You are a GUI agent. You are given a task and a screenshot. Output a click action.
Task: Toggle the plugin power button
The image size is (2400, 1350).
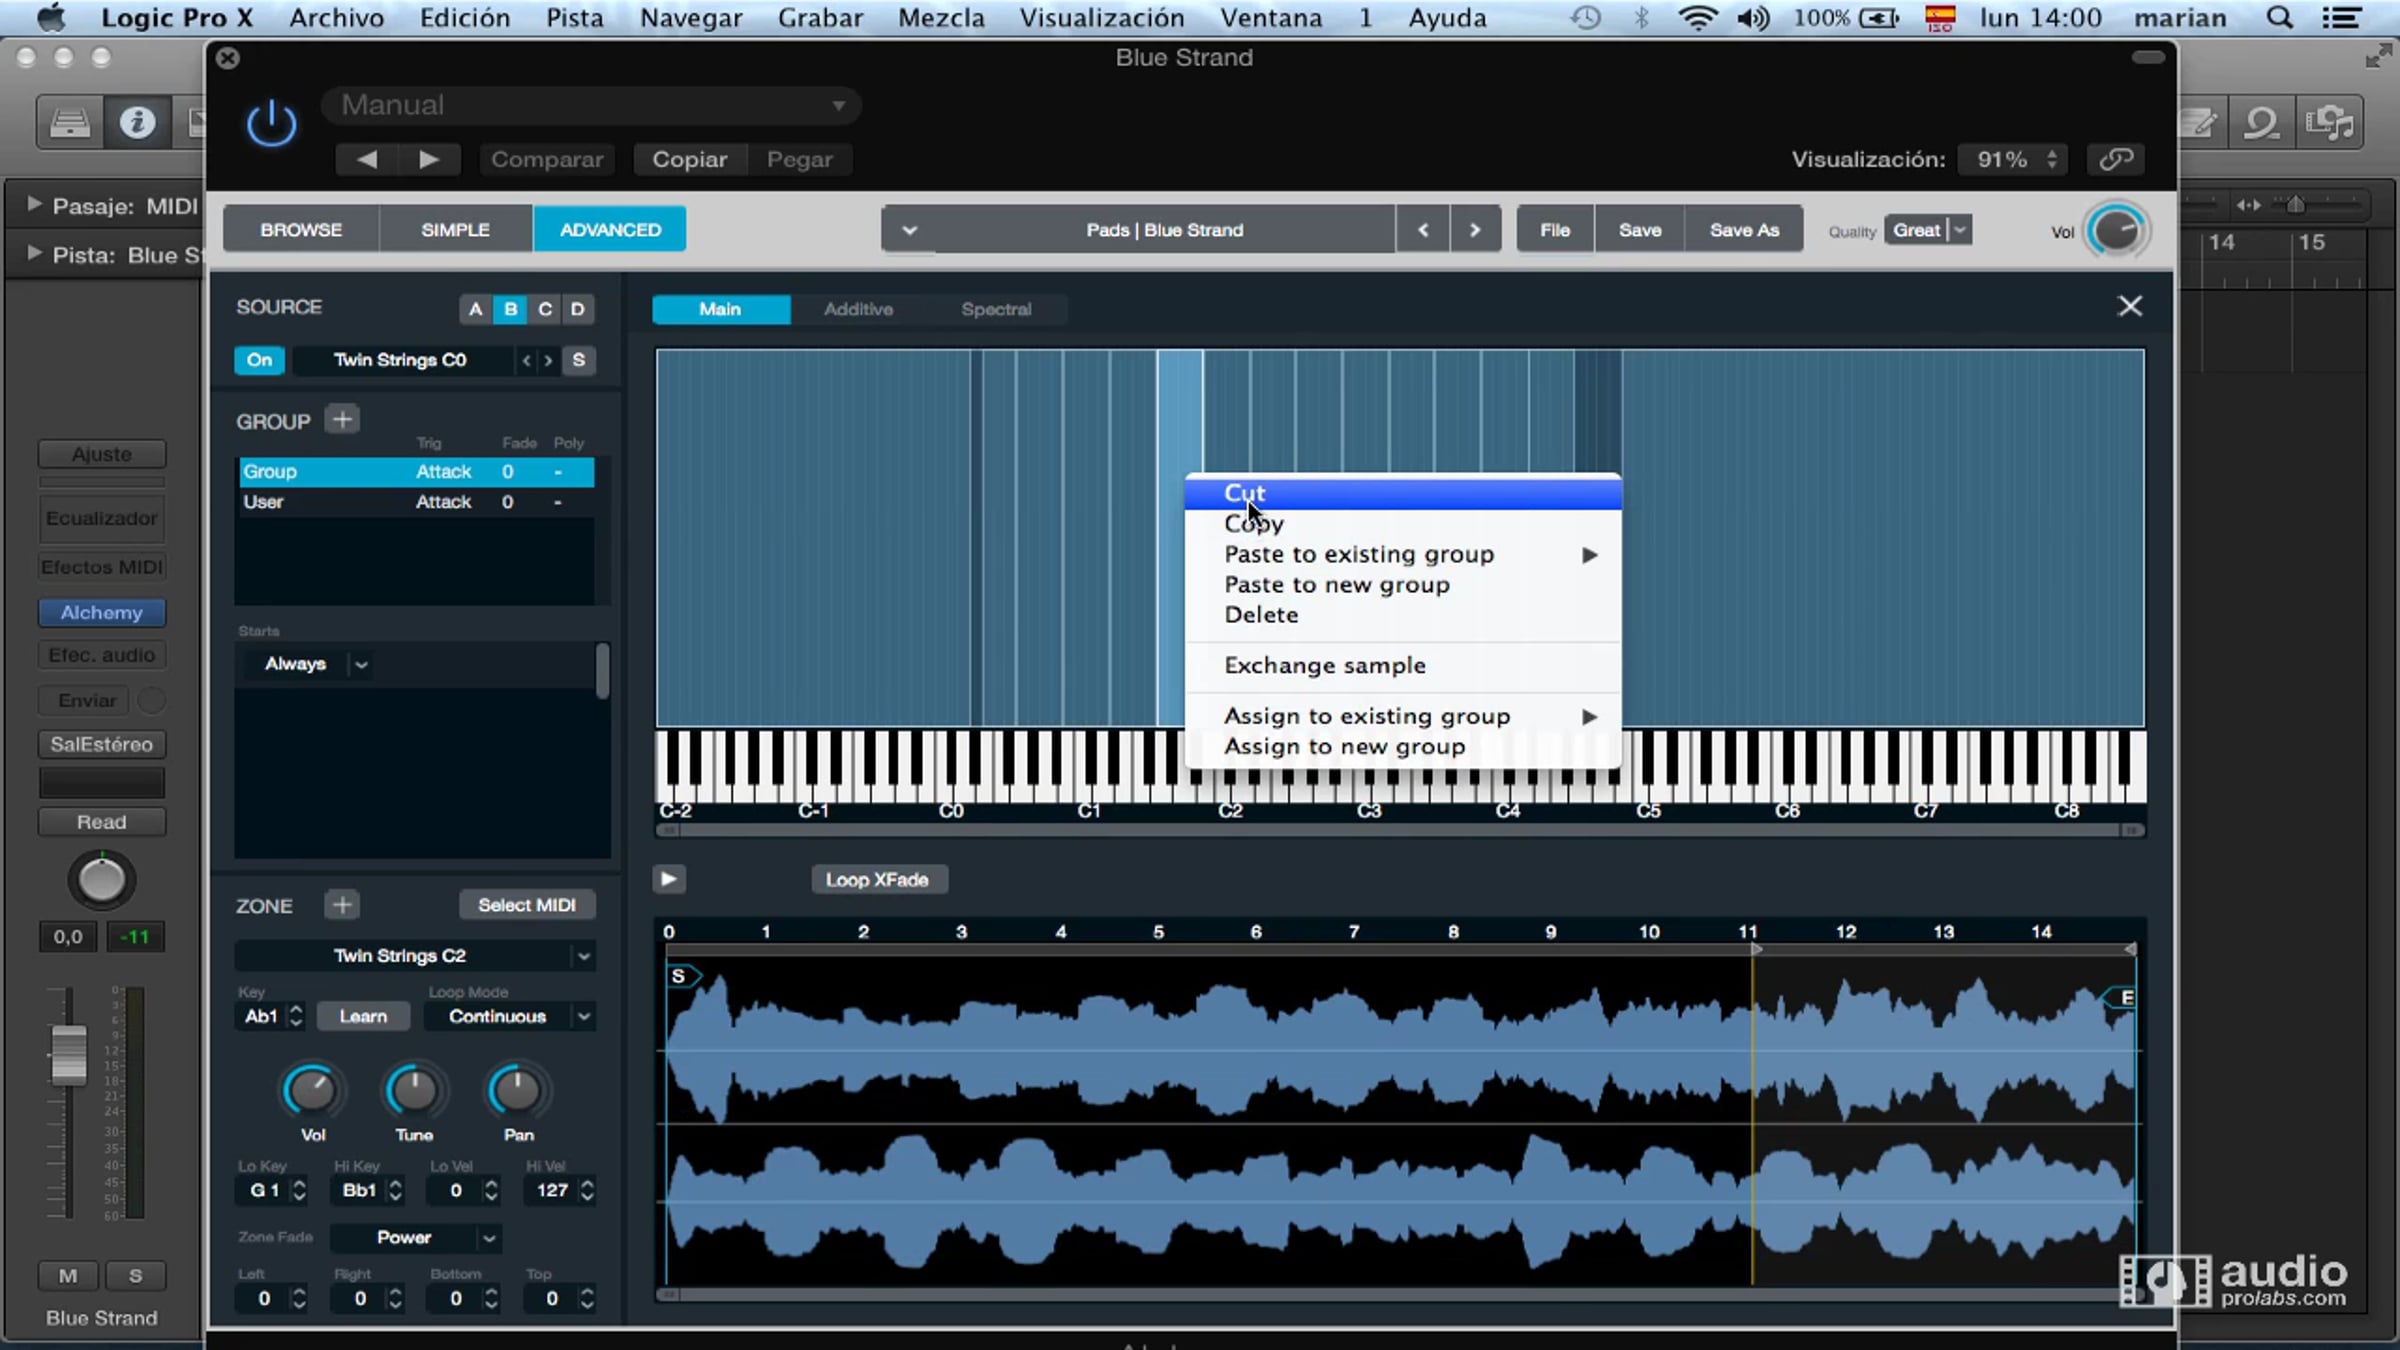[271, 124]
